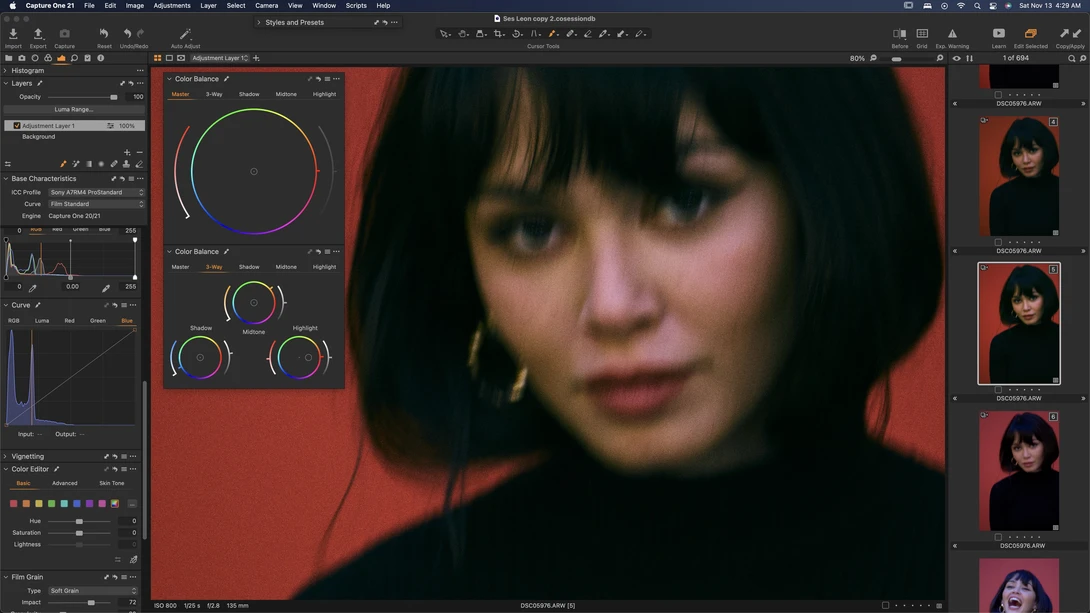
Task: Toggle the browser visibility eye icon
Action: point(957,58)
